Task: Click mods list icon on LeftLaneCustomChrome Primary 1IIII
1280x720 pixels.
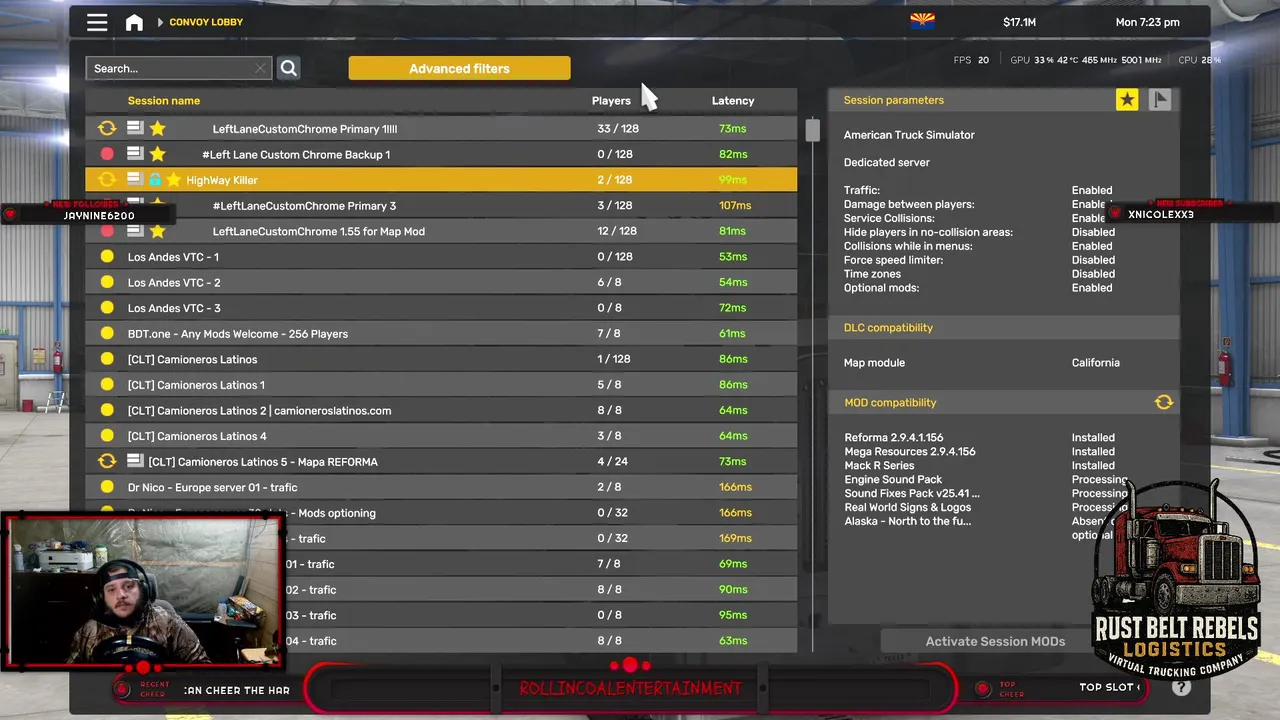Action: coord(135,128)
